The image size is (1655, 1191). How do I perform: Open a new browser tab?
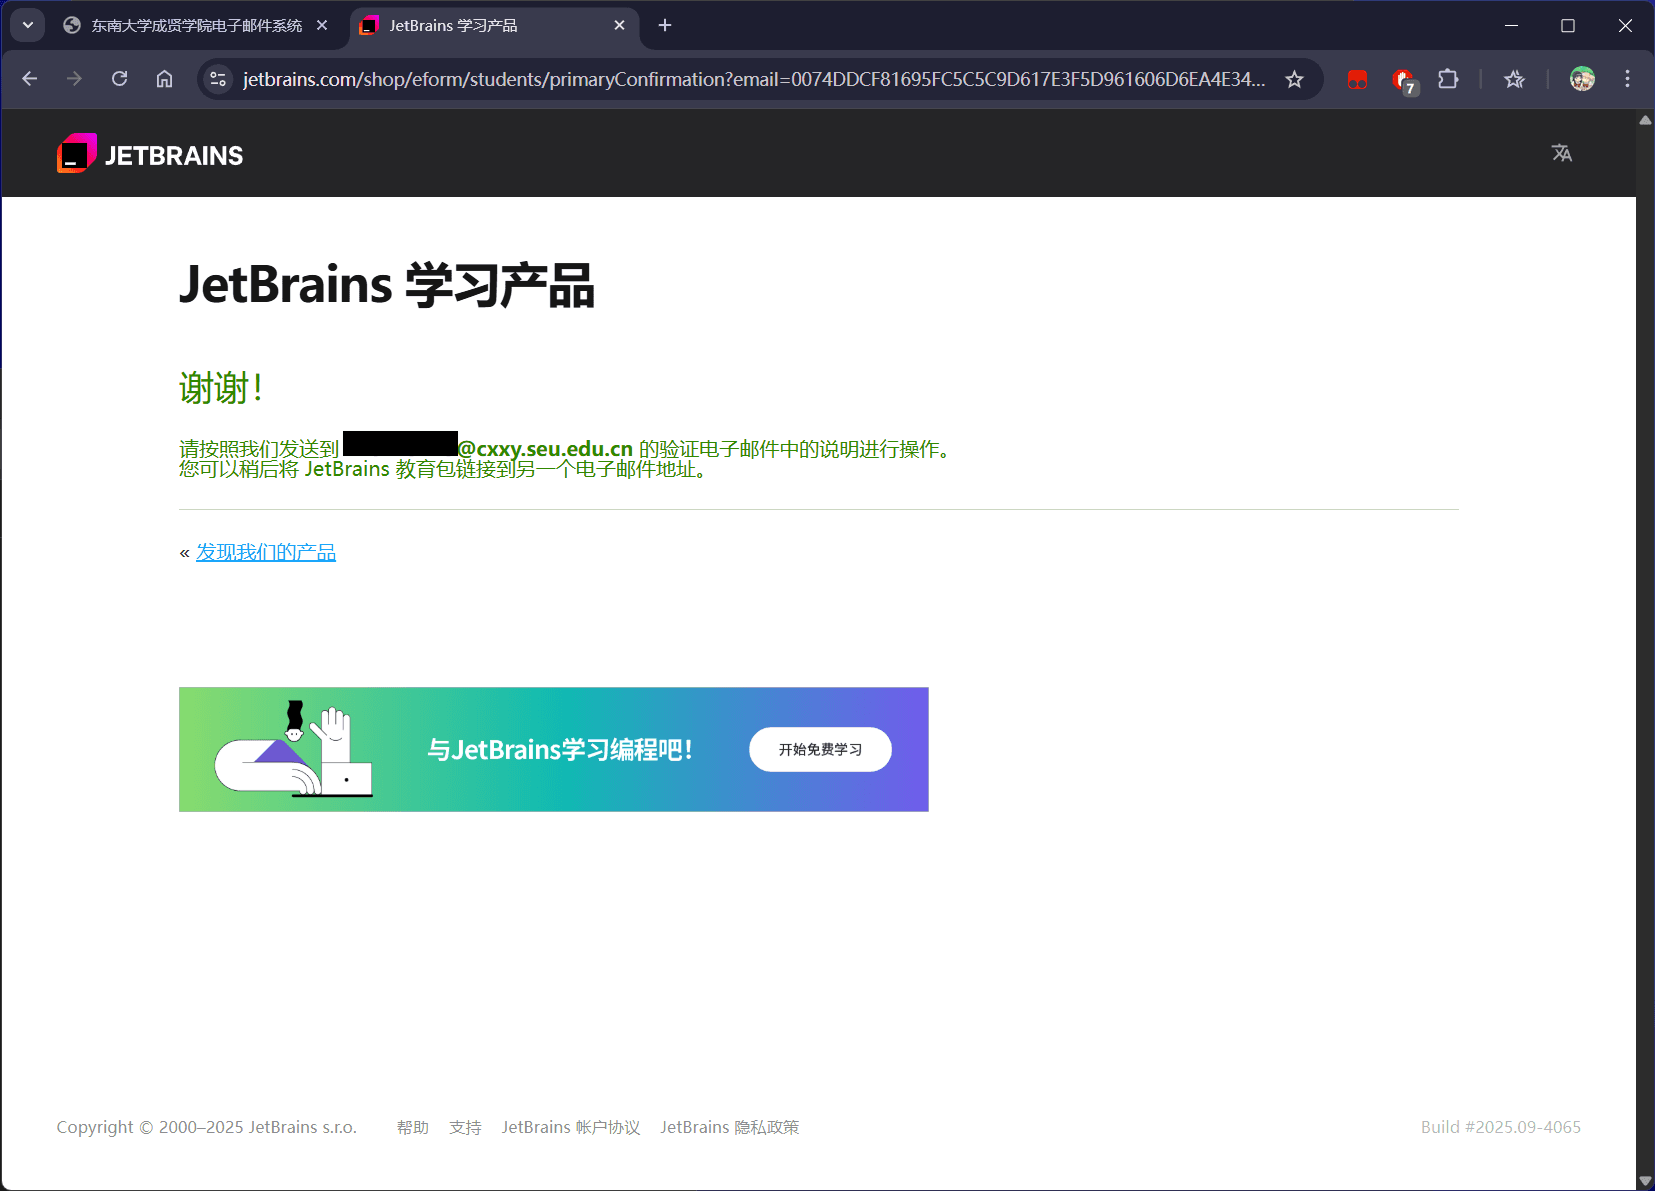coord(665,25)
